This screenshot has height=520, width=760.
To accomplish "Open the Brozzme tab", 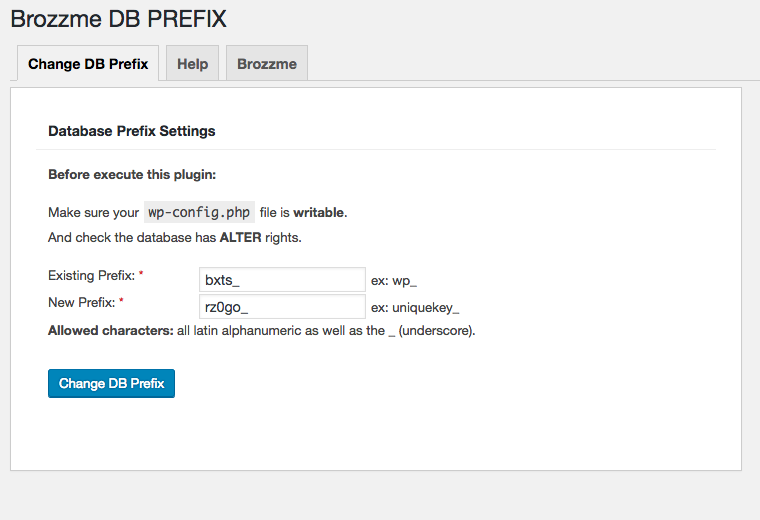I will tap(267, 63).
